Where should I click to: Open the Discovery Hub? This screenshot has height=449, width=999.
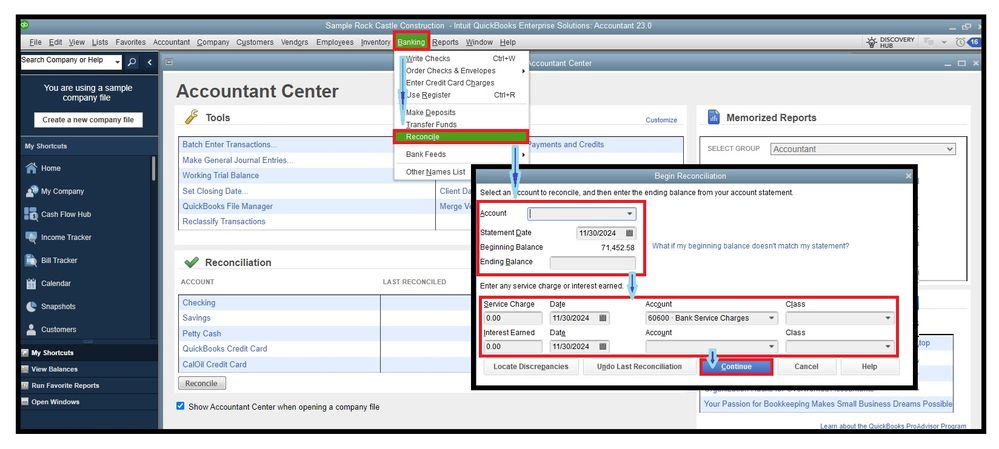click(890, 42)
